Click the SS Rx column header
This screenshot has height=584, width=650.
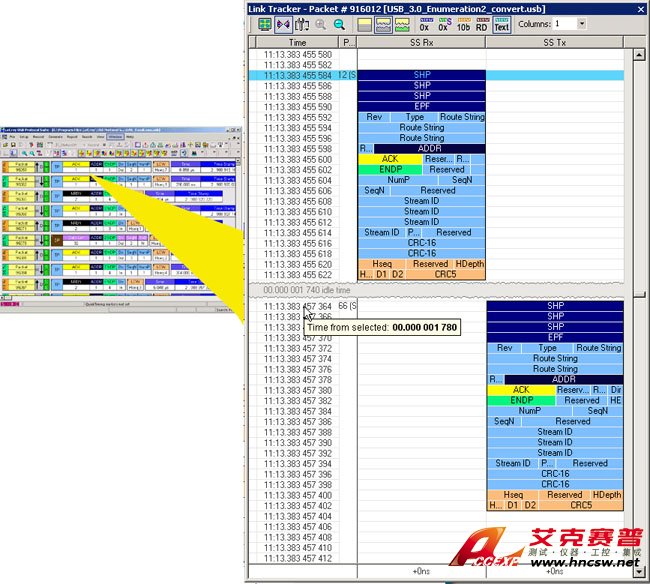(421, 43)
